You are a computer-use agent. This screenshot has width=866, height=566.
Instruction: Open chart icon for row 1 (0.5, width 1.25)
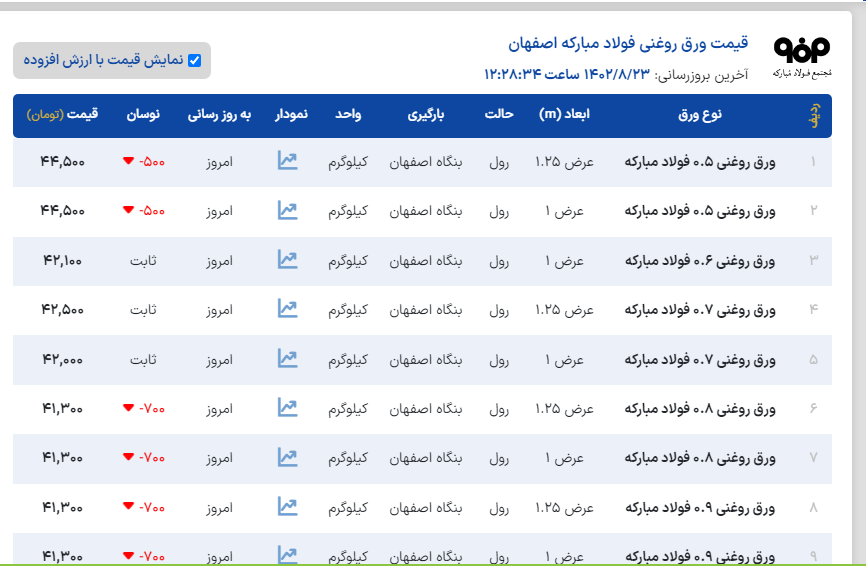tap(287, 161)
